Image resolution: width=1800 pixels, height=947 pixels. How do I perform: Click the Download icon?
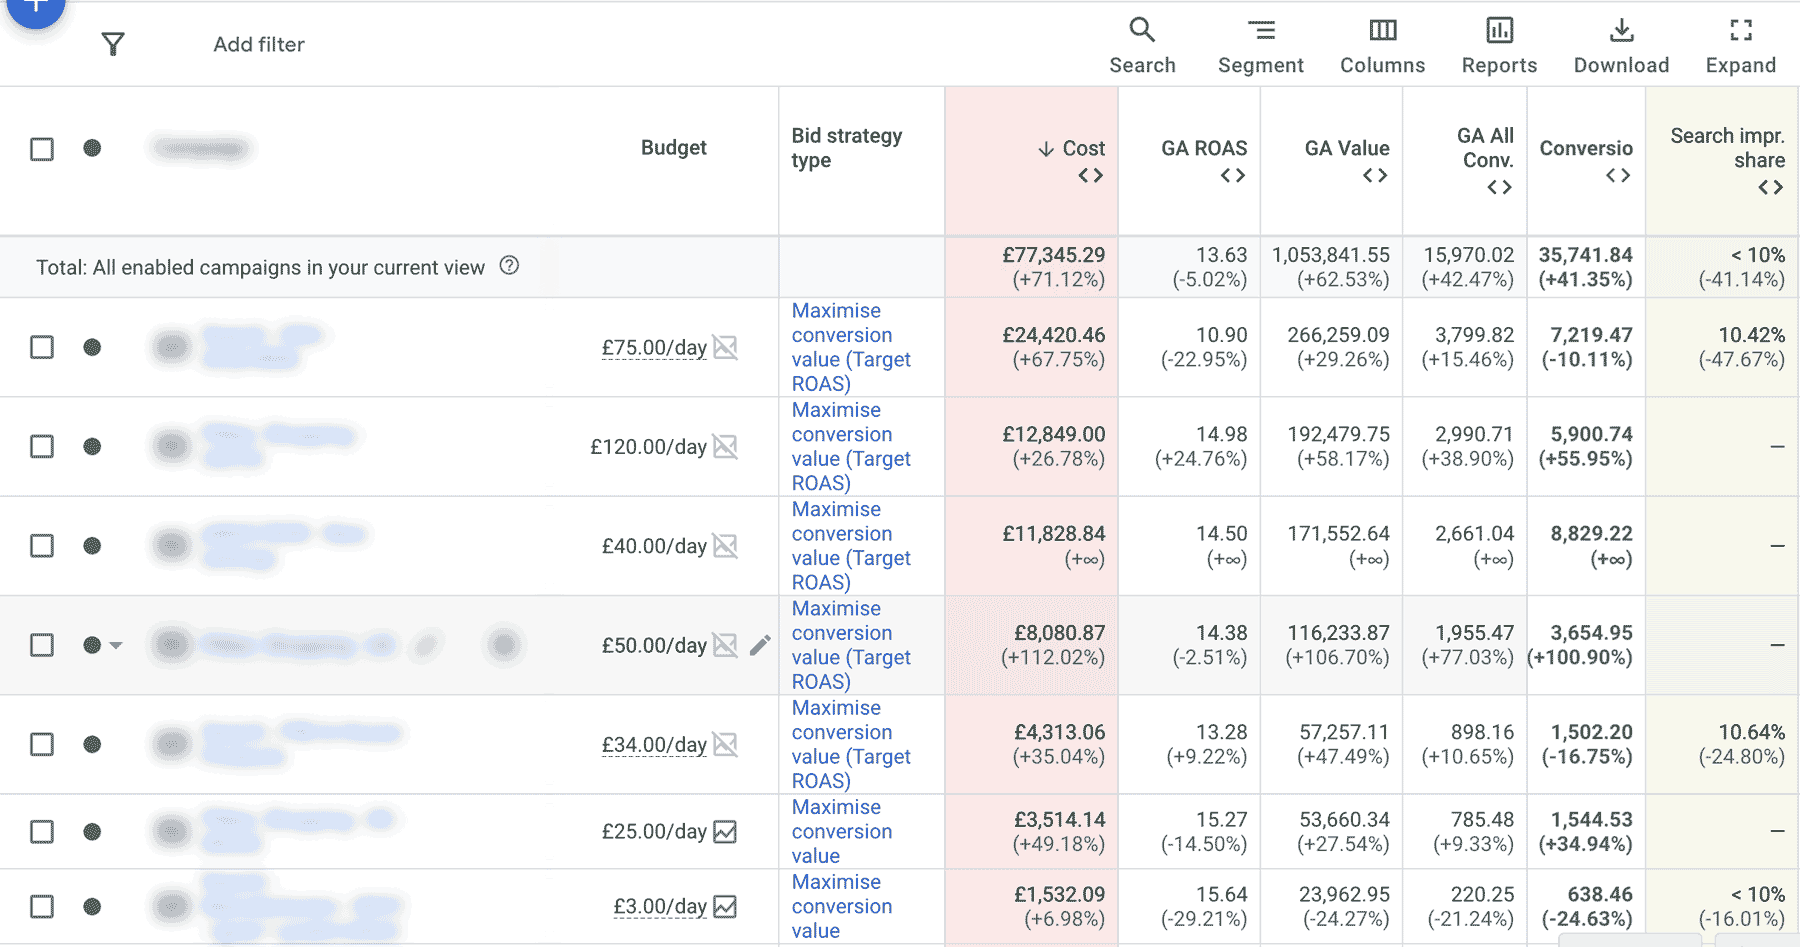pyautogui.click(x=1620, y=31)
